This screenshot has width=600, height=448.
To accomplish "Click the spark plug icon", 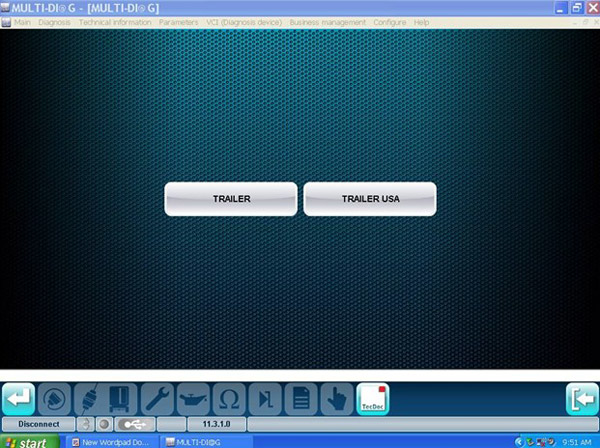I will [87, 399].
